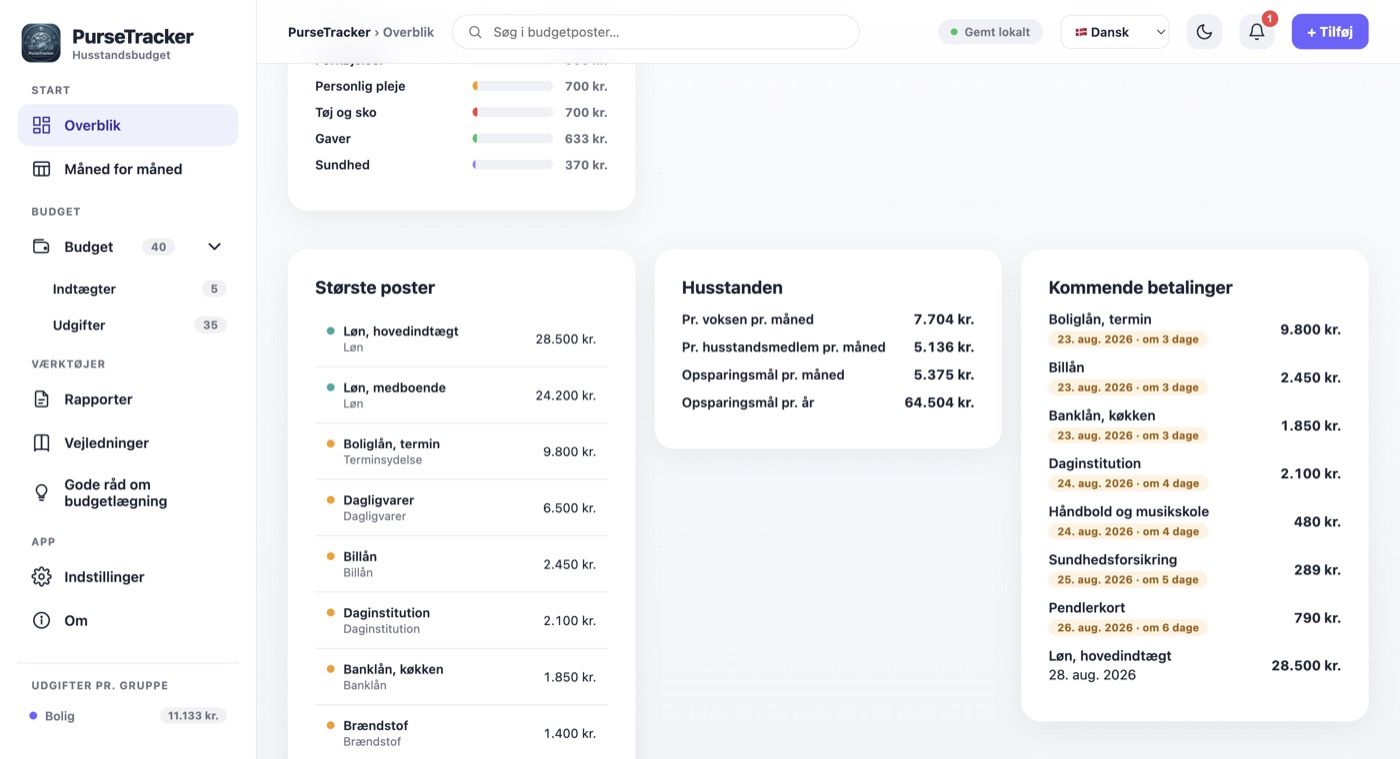This screenshot has height=759, width=1400.
Task: Select Løn, hovedindtægt in Kommende betalinger
Action: click(x=1194, y=665)
